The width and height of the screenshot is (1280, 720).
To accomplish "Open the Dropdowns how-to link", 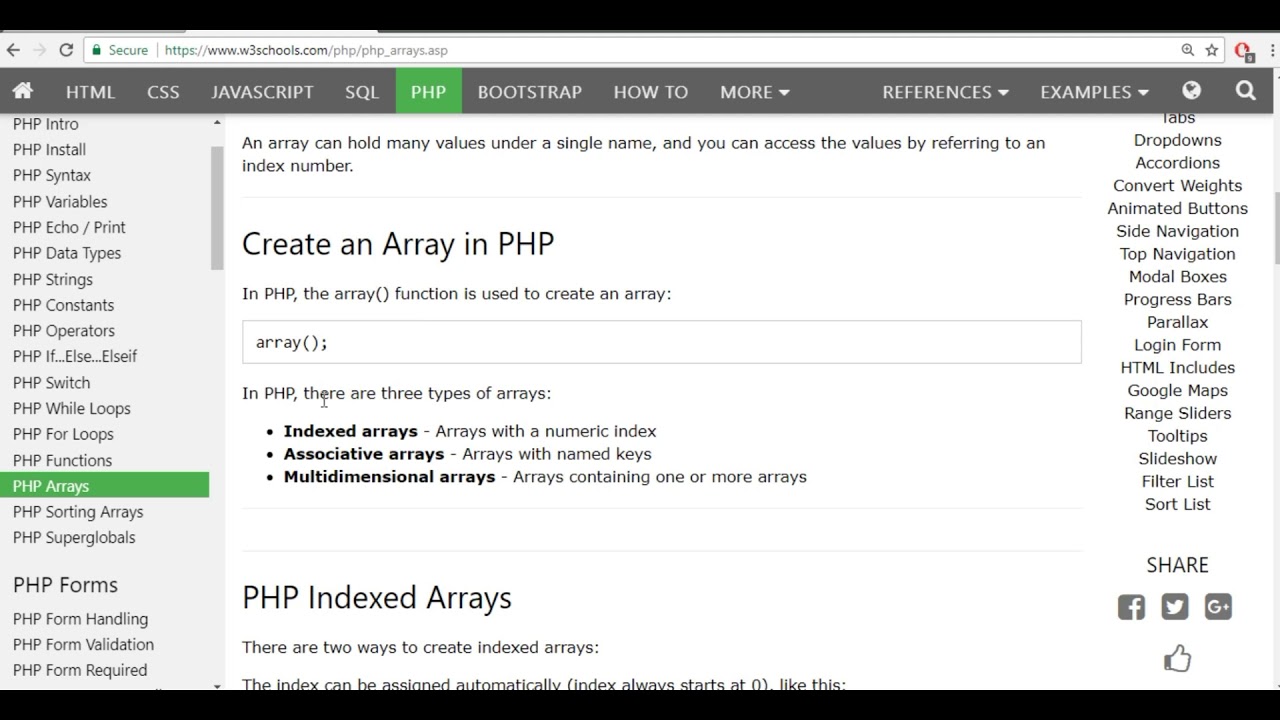I will pyautogui.click(x=1177, y=140).
